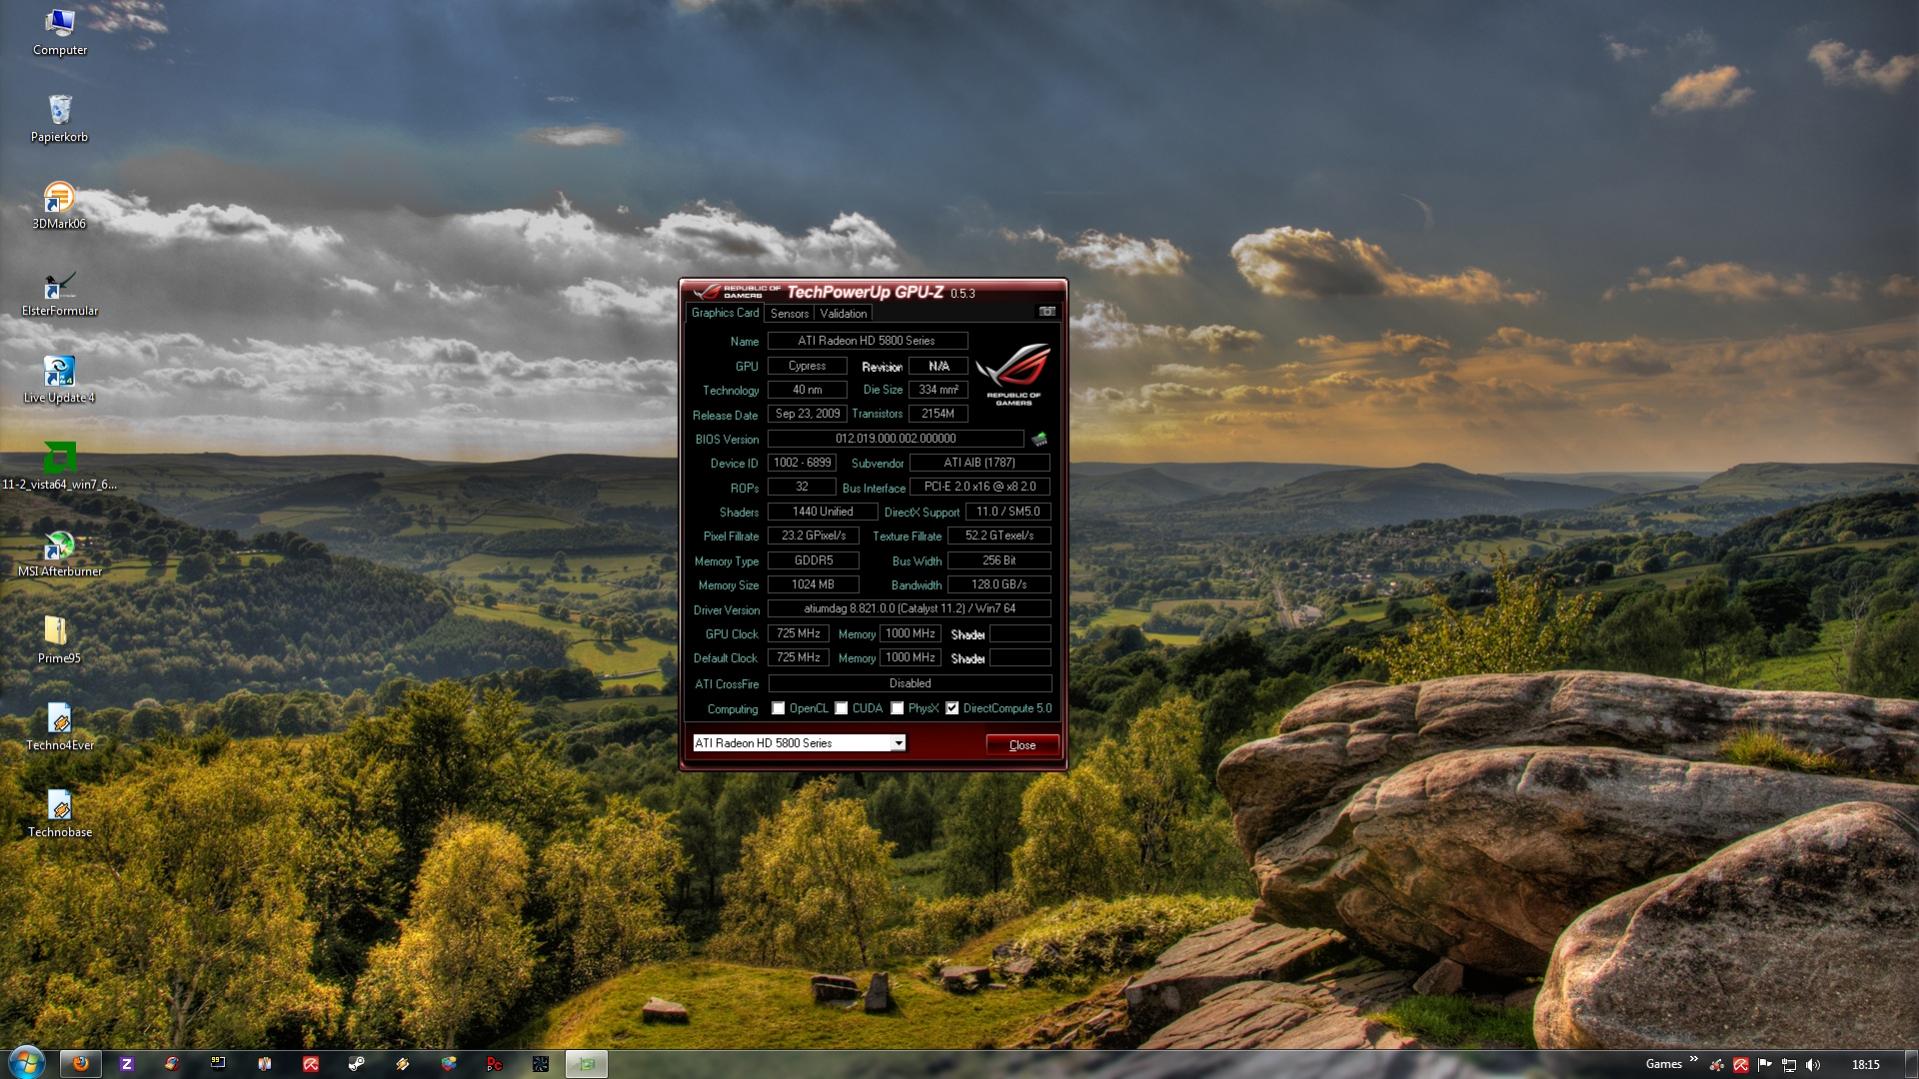Uncheck the DirectCompute 5.0 checkbox

[952, 708]
